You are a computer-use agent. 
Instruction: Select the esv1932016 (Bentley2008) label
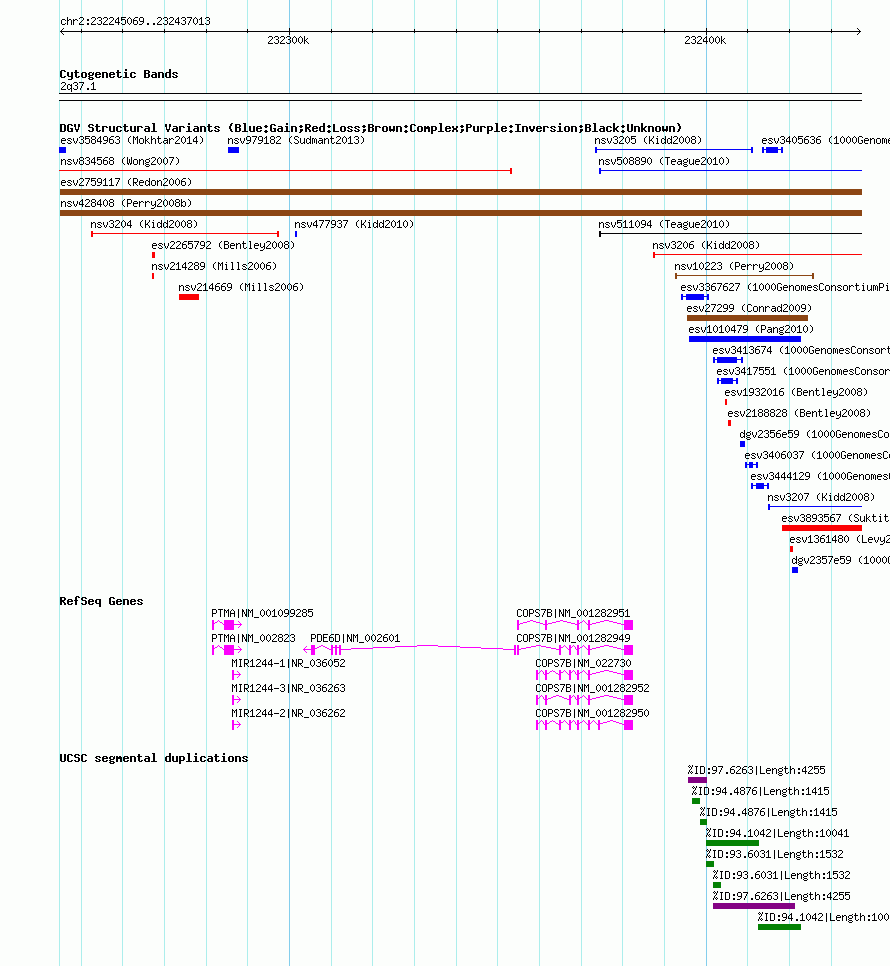796,392
